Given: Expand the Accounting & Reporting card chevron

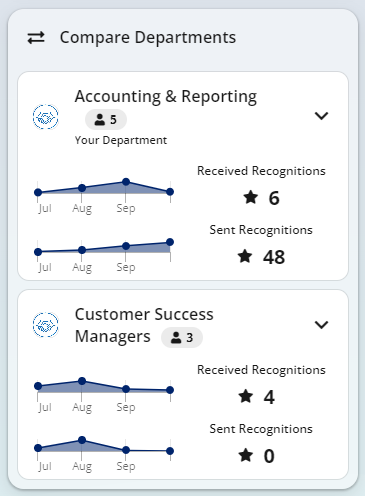Looking at the screenshot, I should (322, 116).
